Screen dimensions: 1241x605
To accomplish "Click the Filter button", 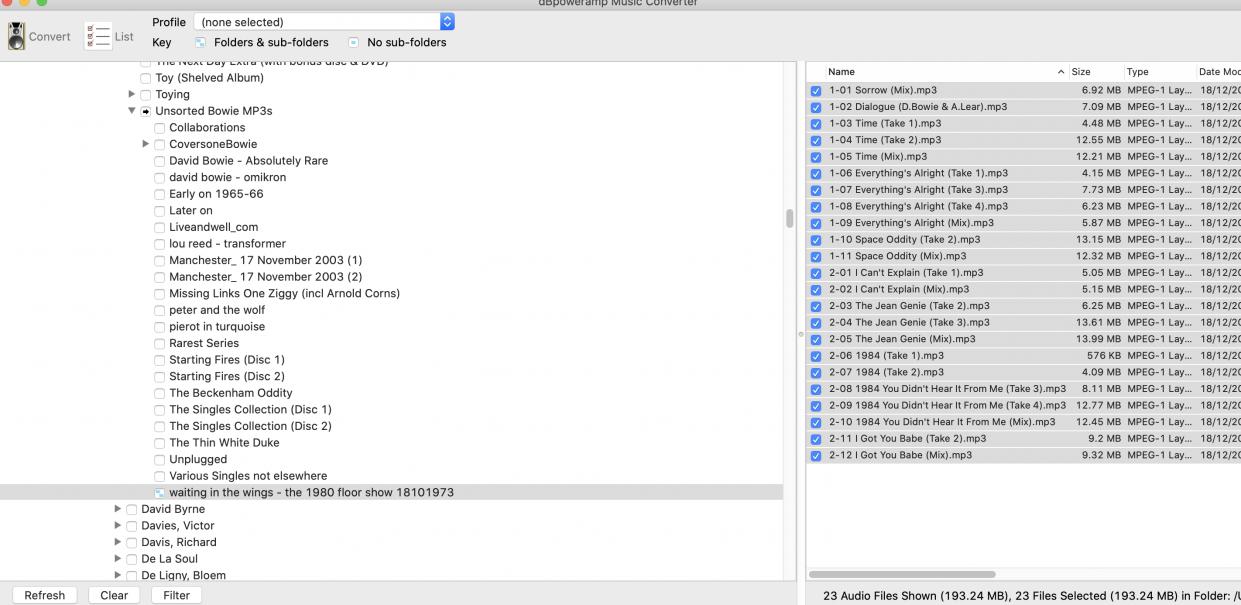I will coord(176,595).
